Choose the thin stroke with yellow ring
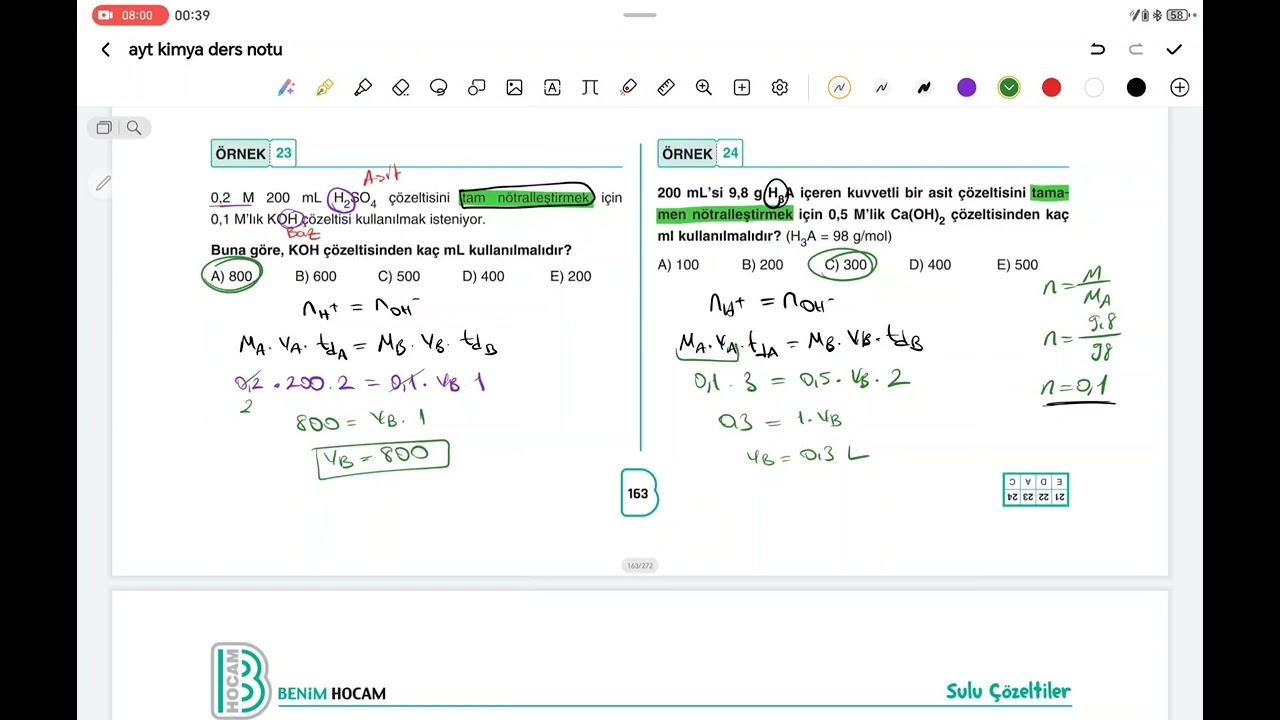The width and height of the screenshot is (1280, 720). tap(839, 88)
